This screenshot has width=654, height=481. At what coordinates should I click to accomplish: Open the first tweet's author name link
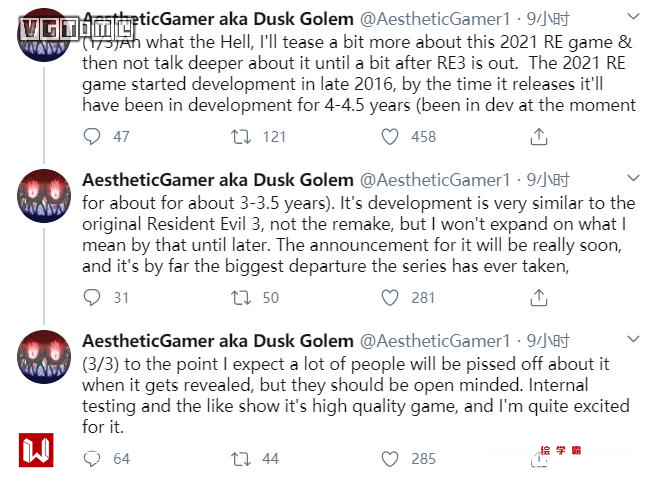218,19
